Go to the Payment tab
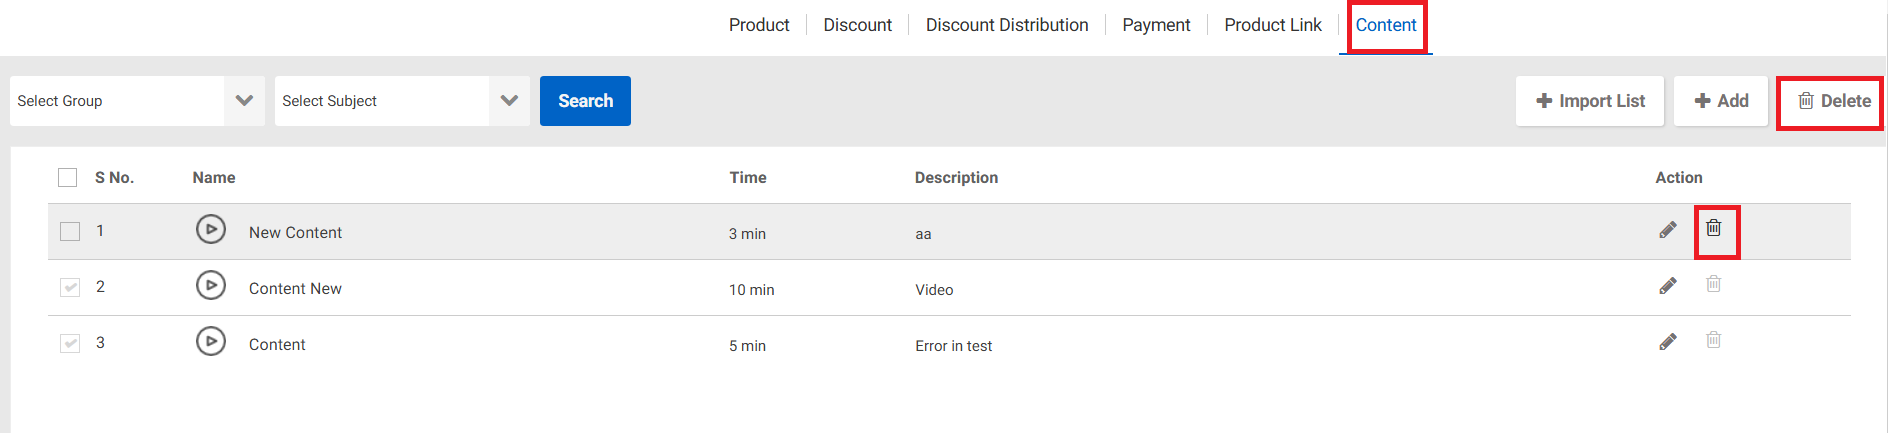 pos(1155,25)
